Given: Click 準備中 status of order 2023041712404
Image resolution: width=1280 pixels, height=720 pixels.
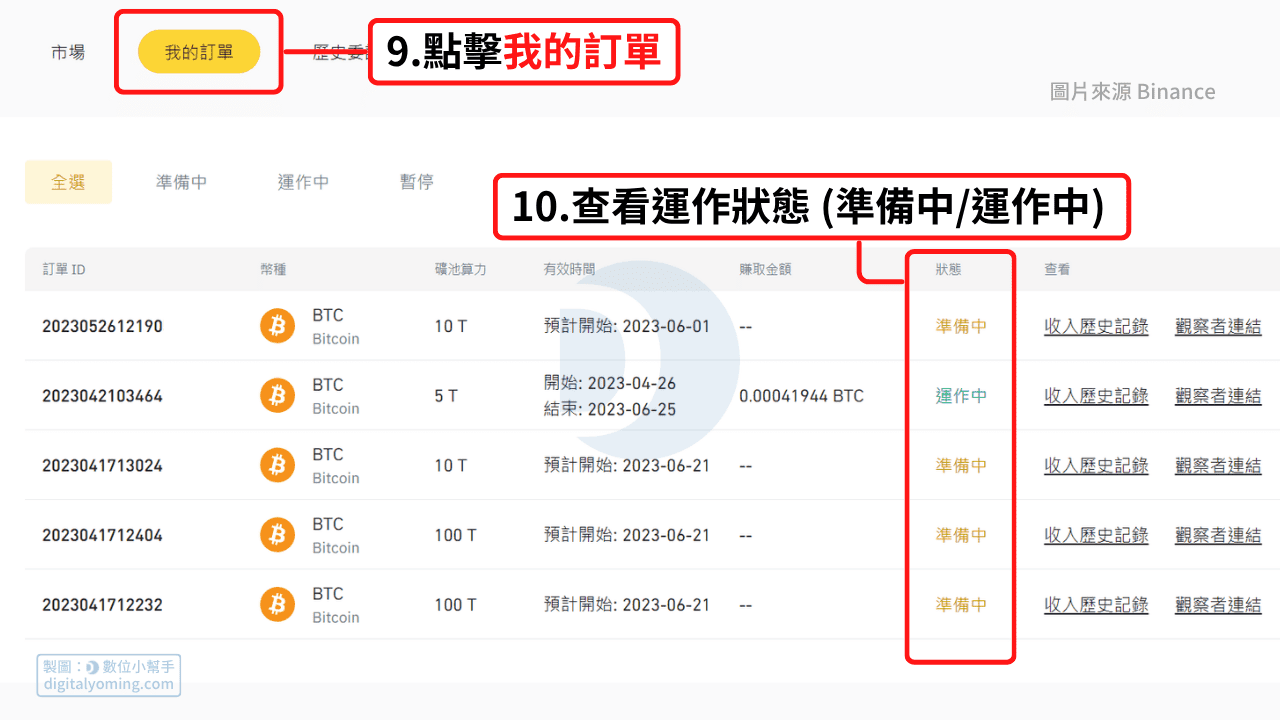Looking at the screenshot, I should 961,535.
